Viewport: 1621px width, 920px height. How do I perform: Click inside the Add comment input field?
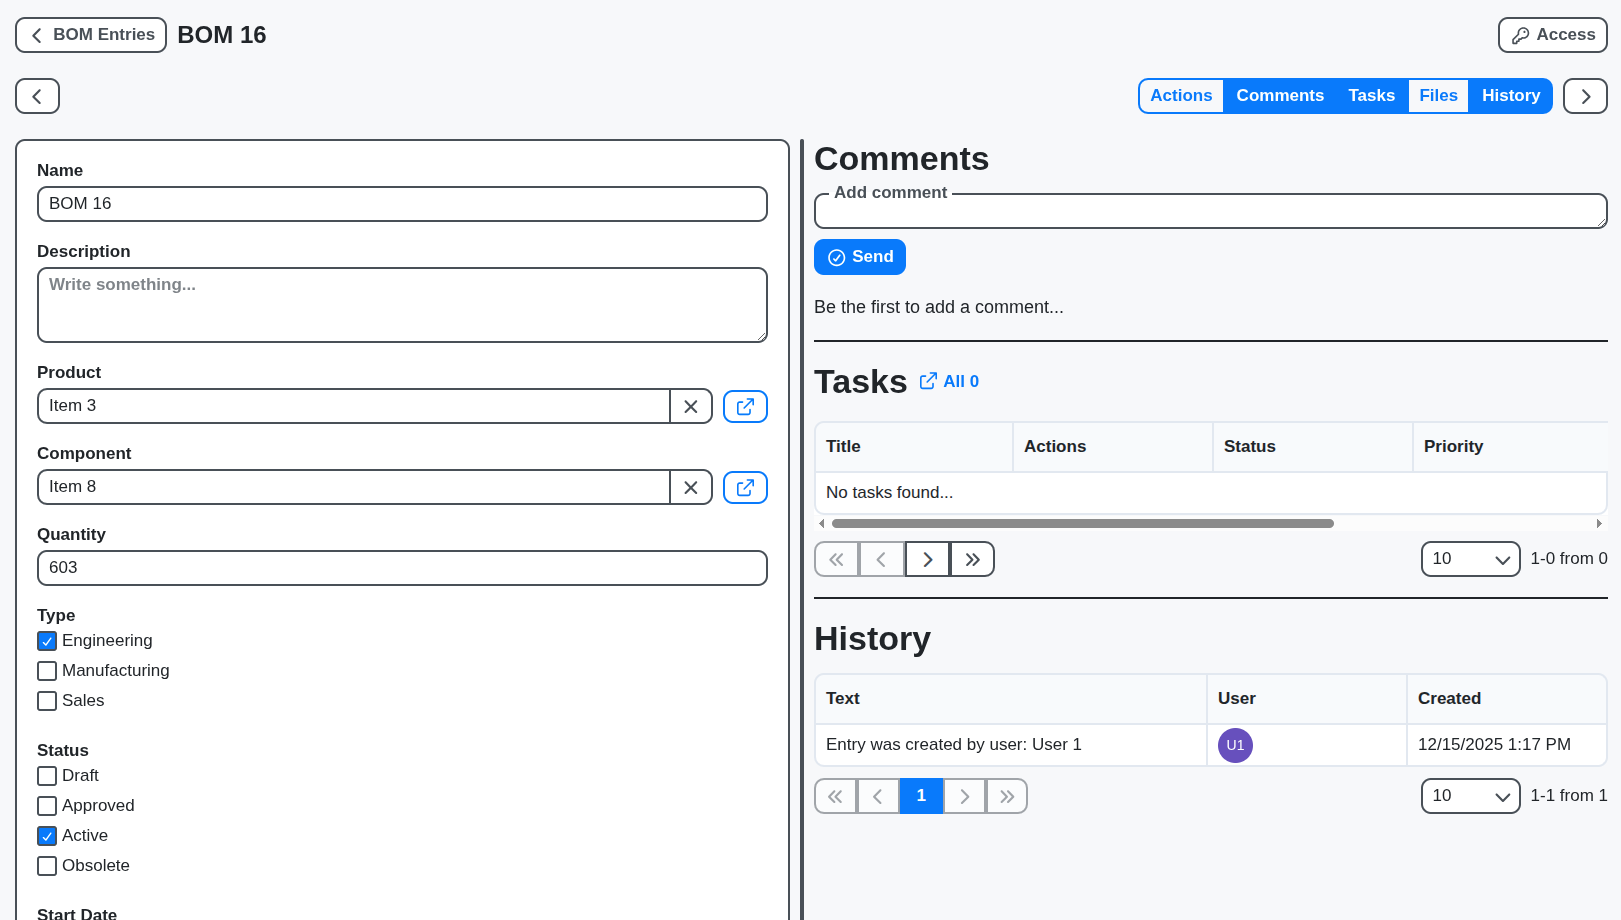pos(1210,211)
